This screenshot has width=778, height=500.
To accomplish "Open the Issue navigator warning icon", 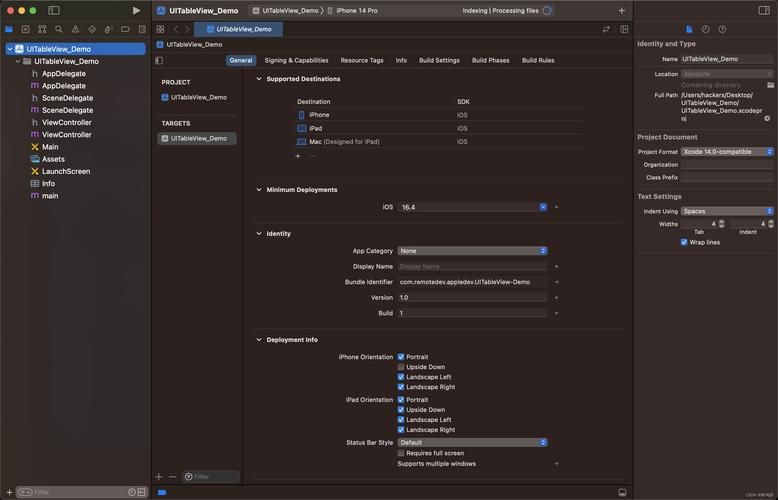I will click(x=75, y=29).
